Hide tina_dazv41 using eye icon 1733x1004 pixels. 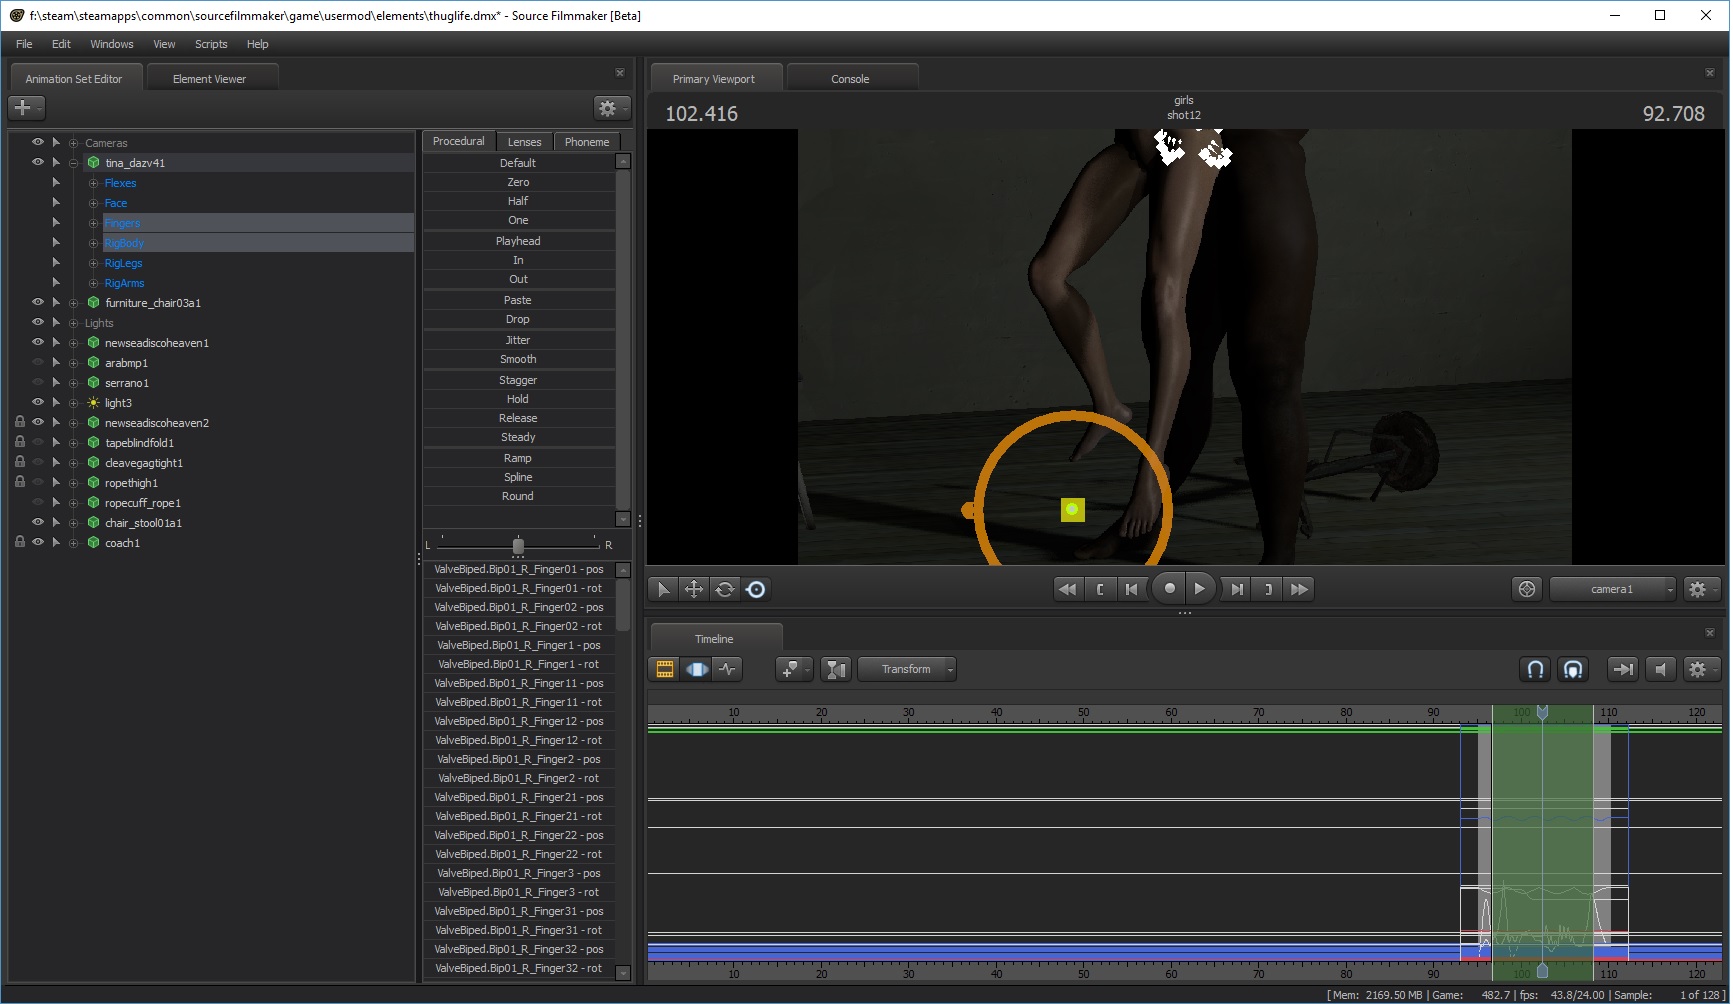pyautogui.click(x=38, y=162)
